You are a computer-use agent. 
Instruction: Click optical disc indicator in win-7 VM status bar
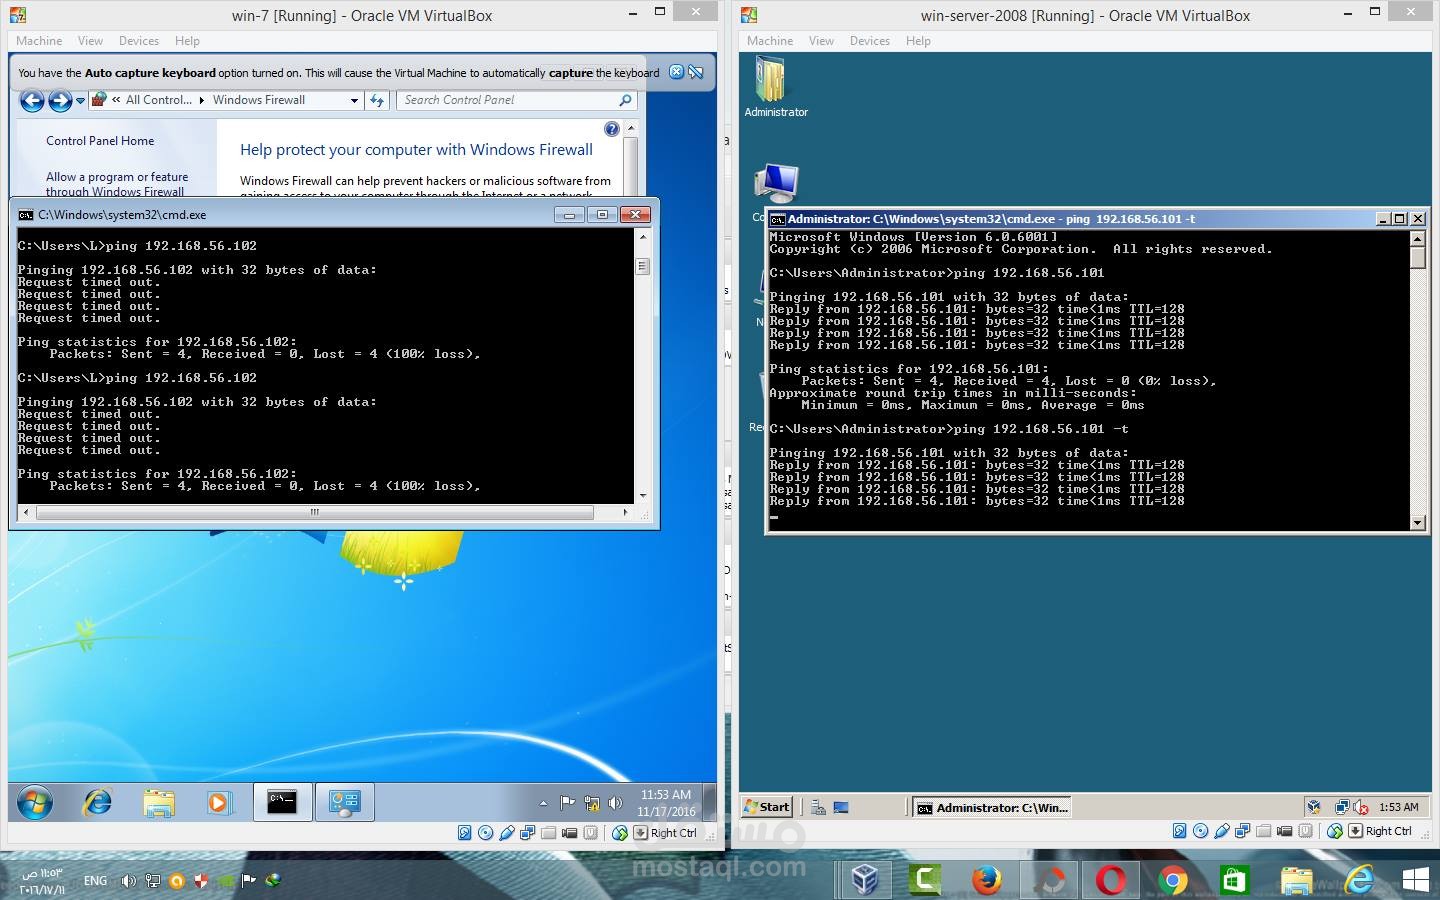[486, 832]
